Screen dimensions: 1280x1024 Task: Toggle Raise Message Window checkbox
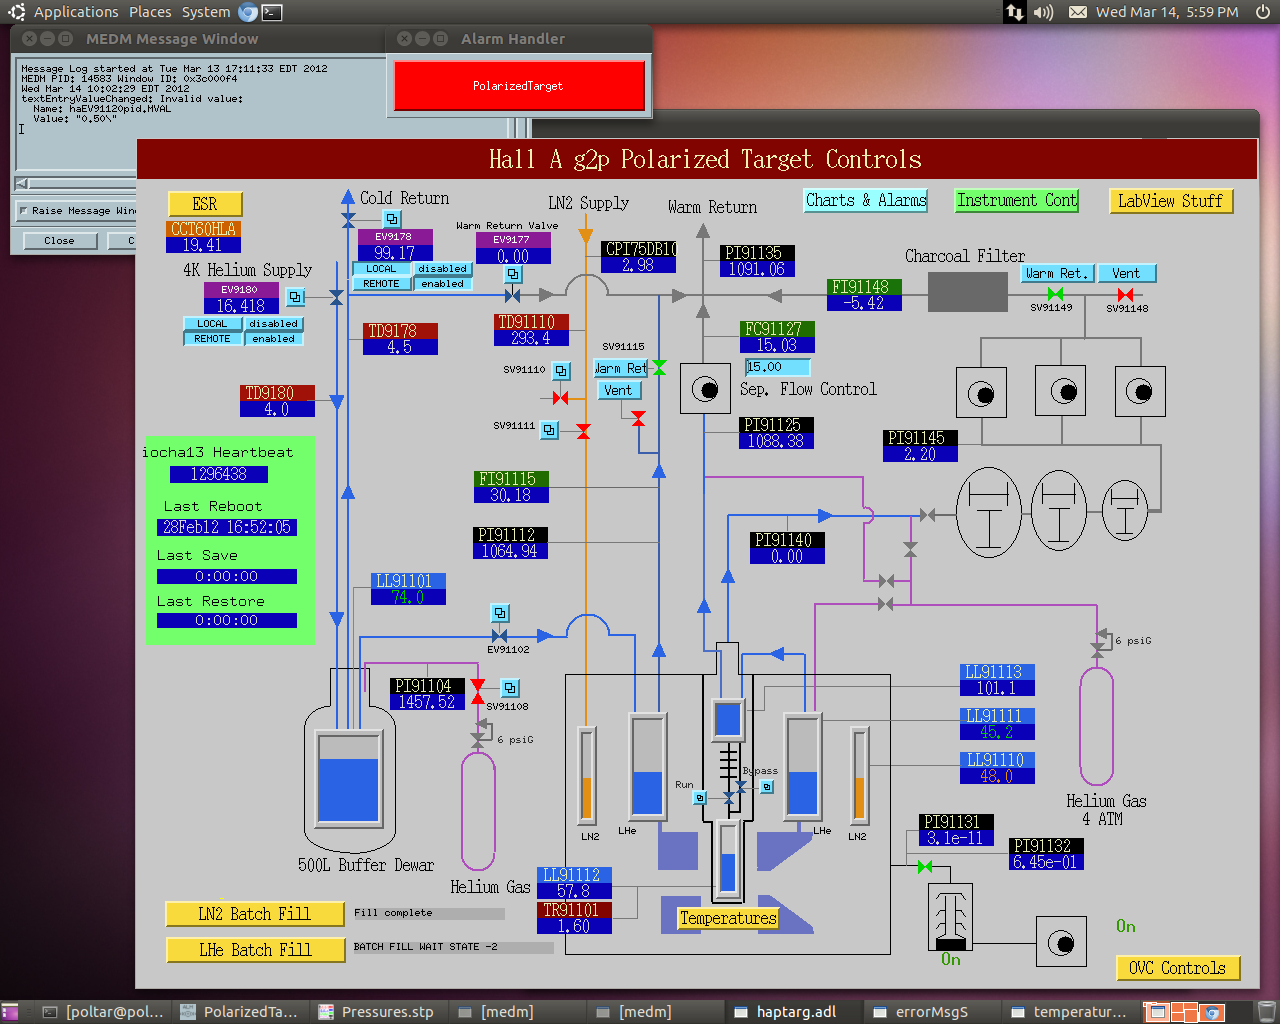(x=24, y=211)
